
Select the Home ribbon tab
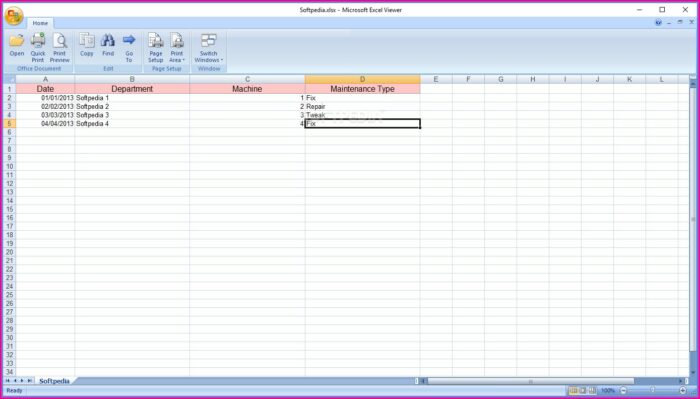[40, 23]
